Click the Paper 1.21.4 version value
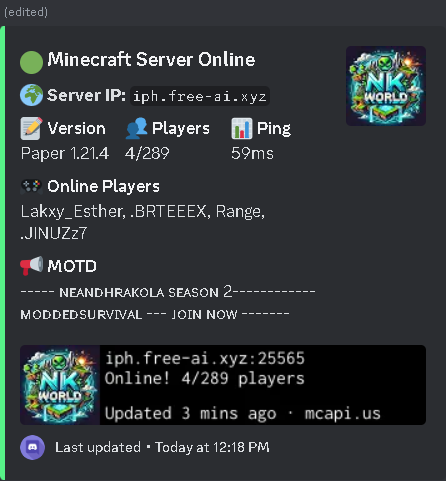Viewport: 446px width, 481px height. 65,153
